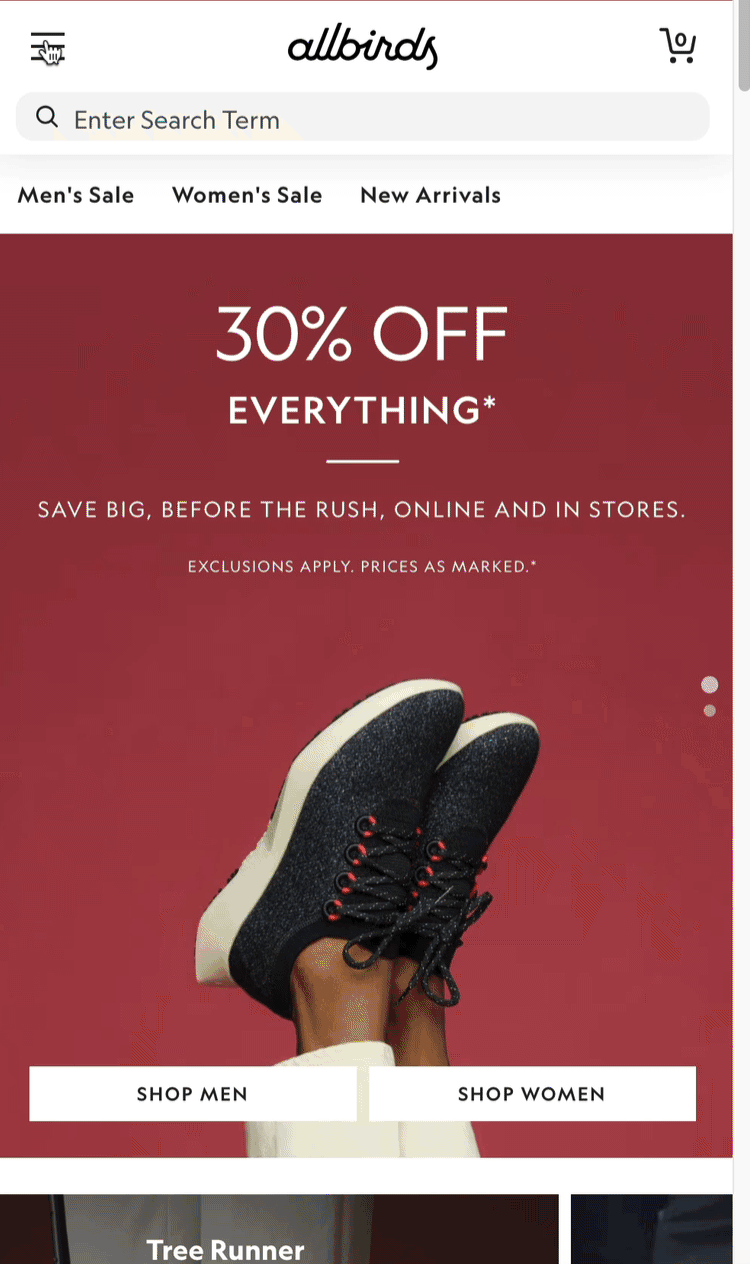Click the Exclusions Apply disclaimer text

pos(362,567)
